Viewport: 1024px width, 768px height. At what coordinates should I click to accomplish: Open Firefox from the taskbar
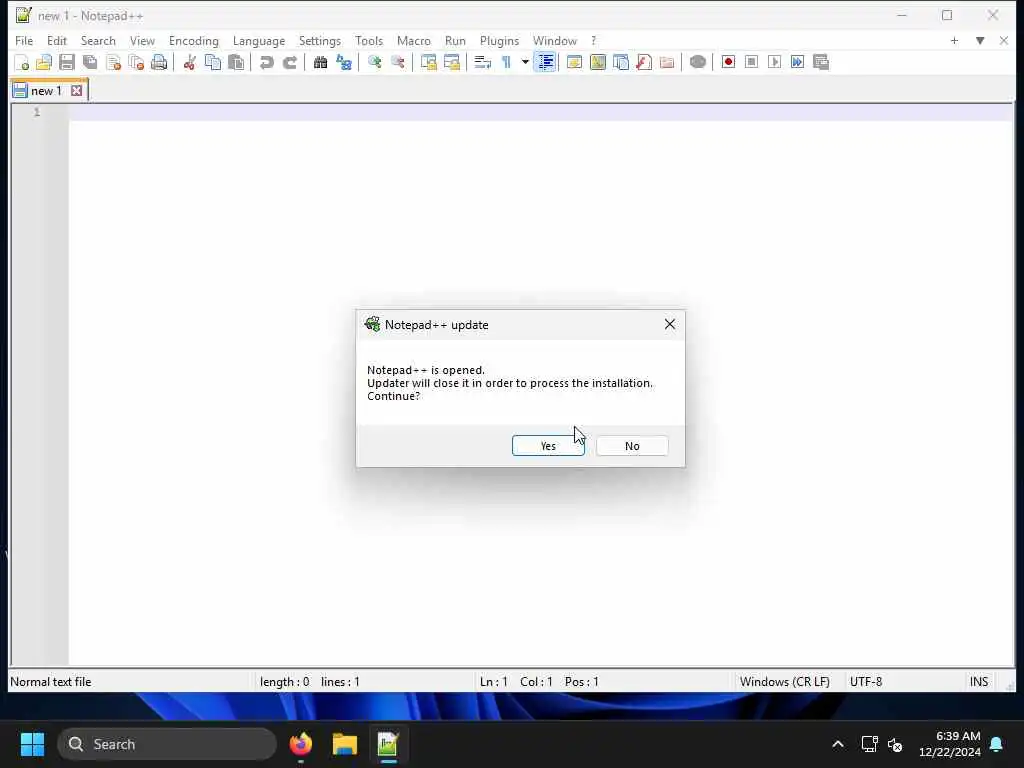click(x=301, y=744)
